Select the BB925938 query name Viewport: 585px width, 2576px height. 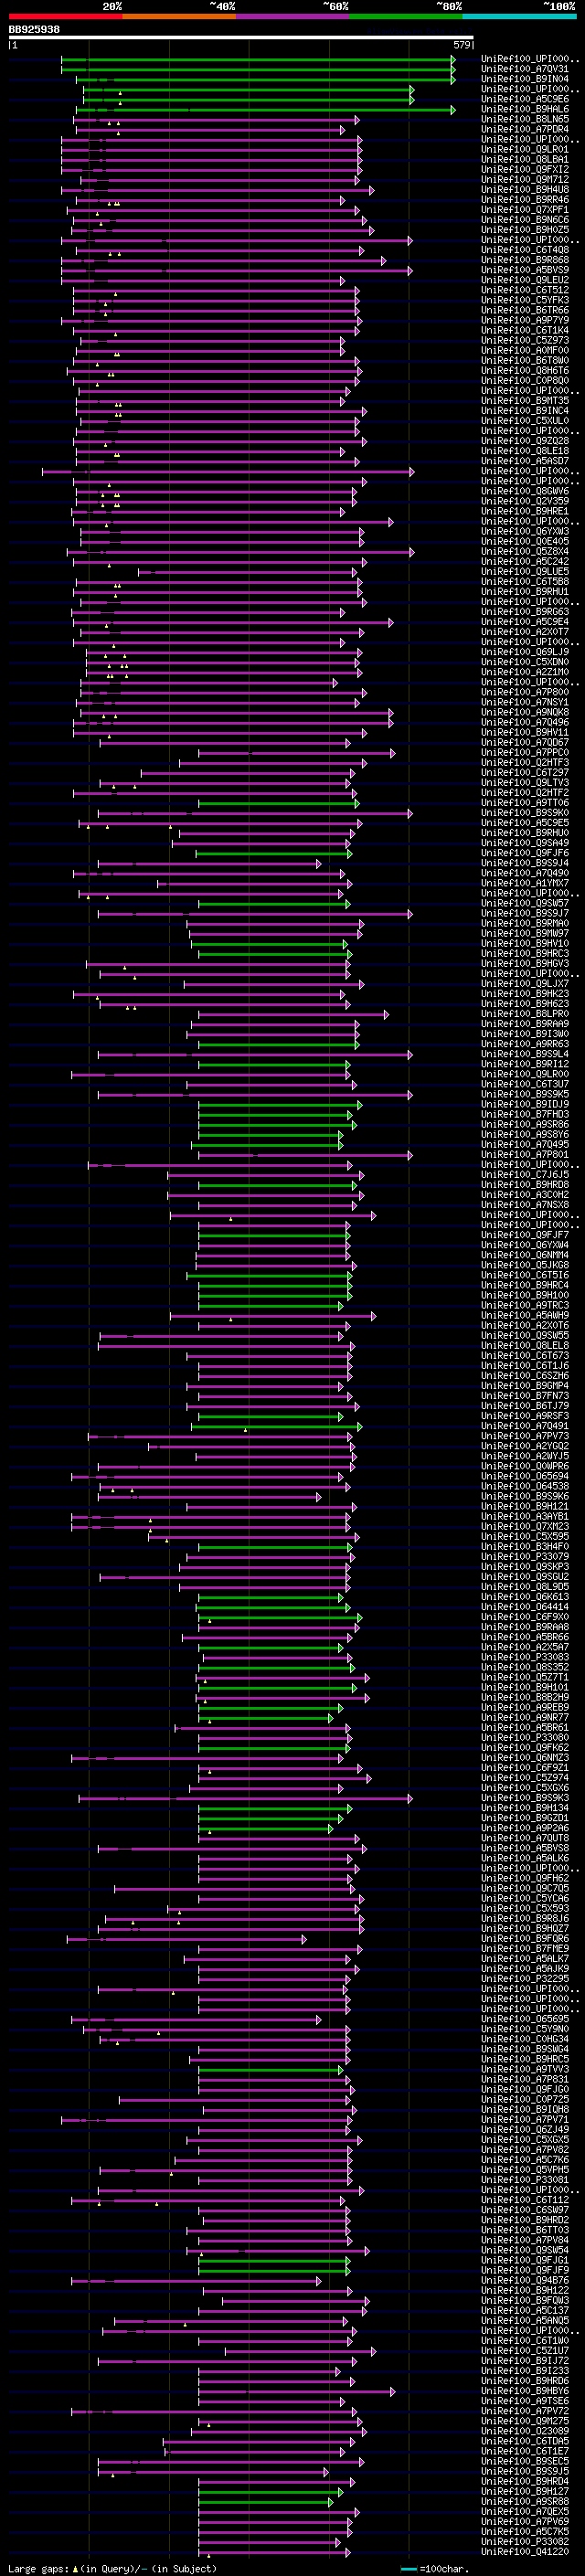tap(34, 30)
